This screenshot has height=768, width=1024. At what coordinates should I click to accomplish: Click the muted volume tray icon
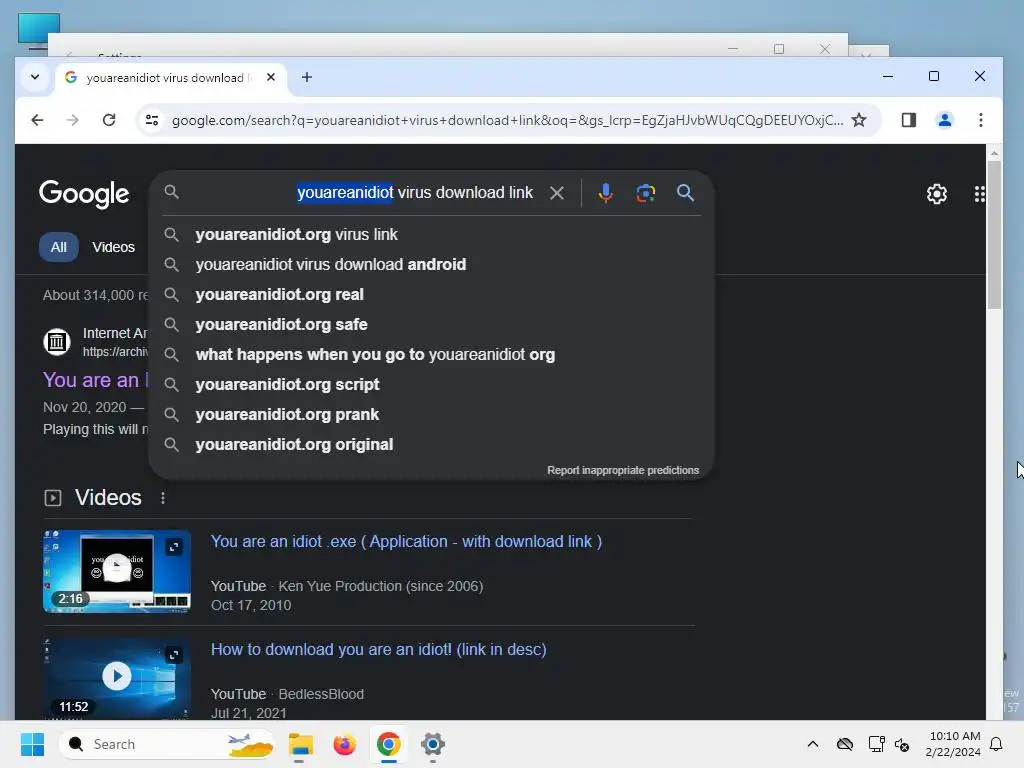coord(903,744)
